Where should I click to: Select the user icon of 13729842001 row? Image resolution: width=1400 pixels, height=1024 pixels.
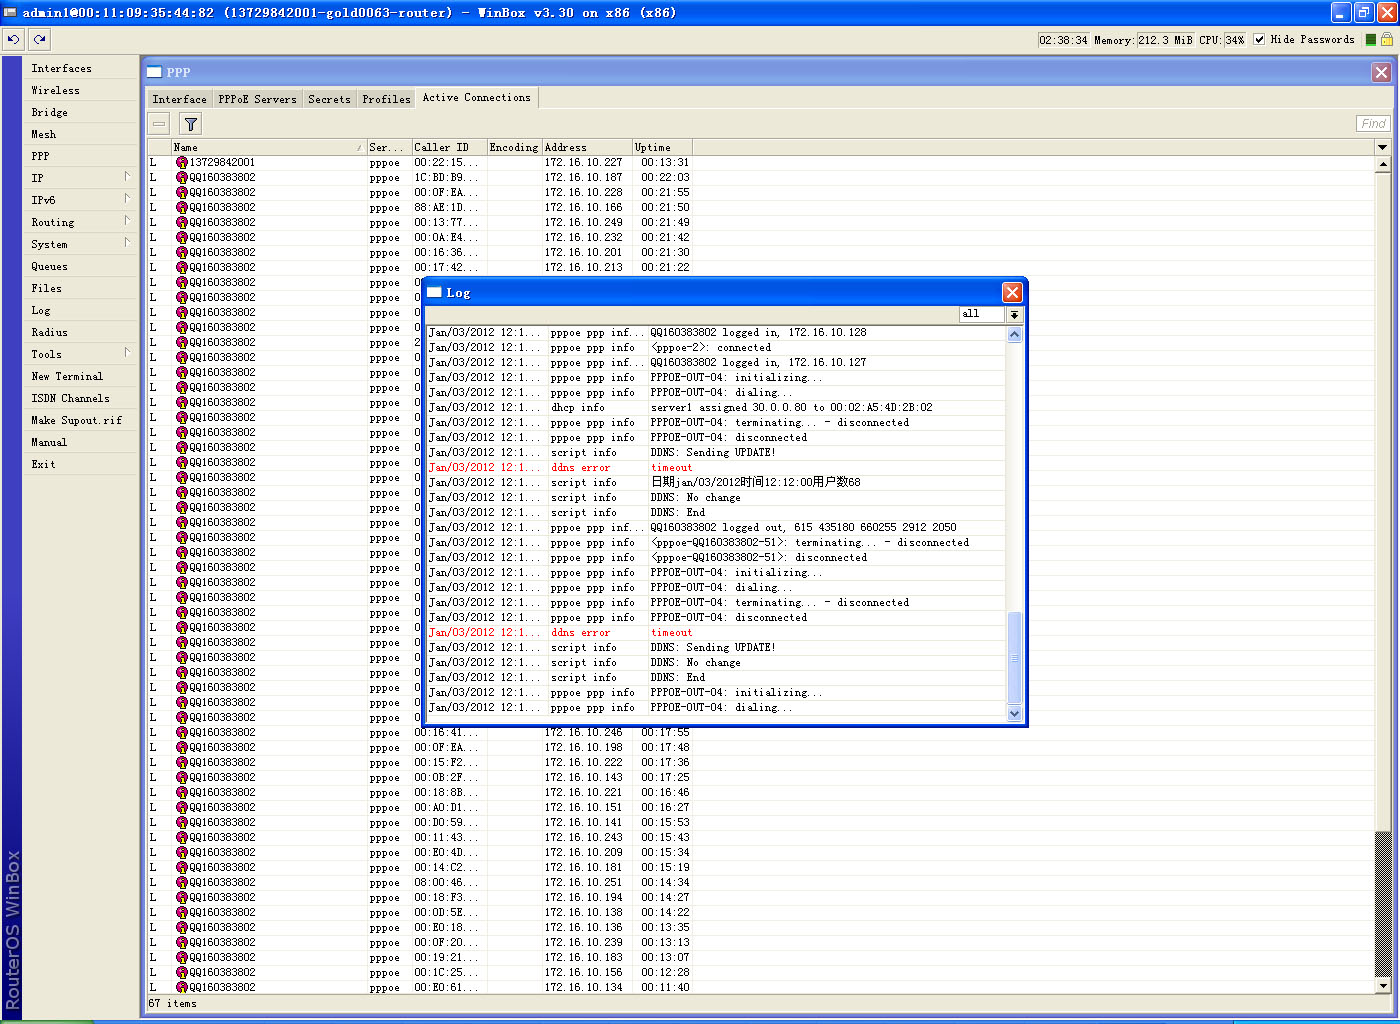click(x=182, y=162)
